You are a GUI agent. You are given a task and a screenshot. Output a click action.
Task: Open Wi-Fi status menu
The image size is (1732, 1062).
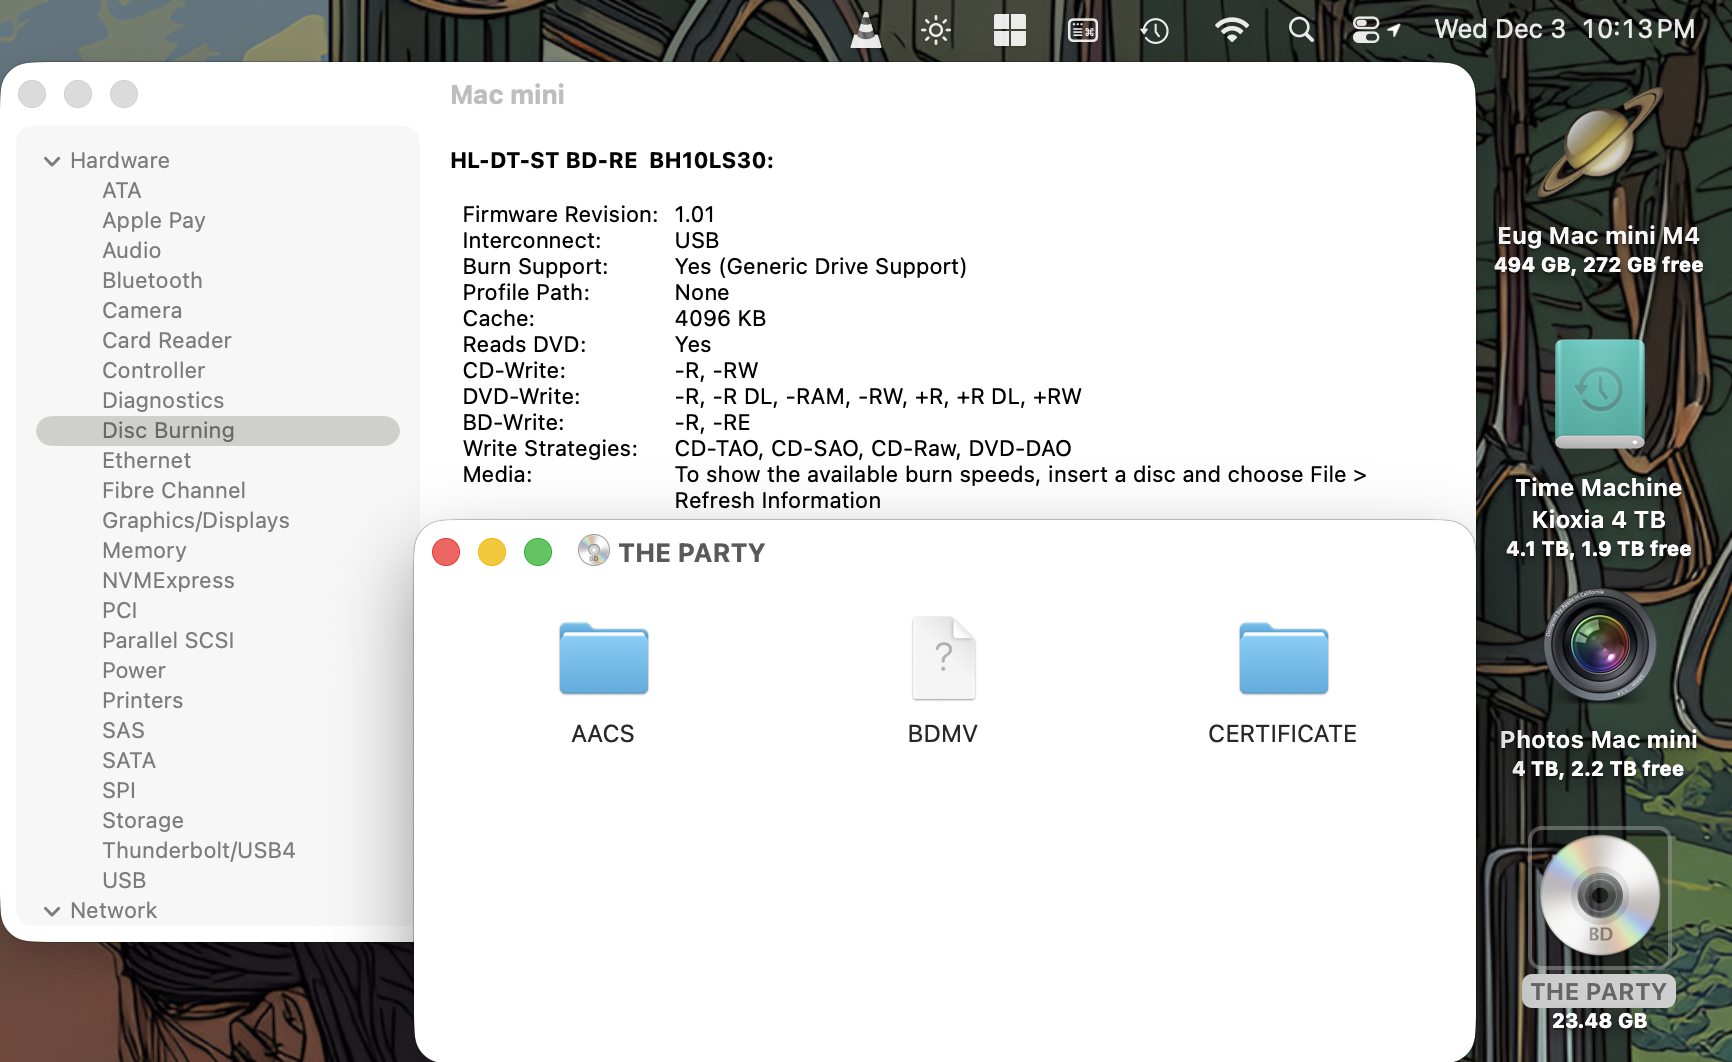coord(1231,30)
